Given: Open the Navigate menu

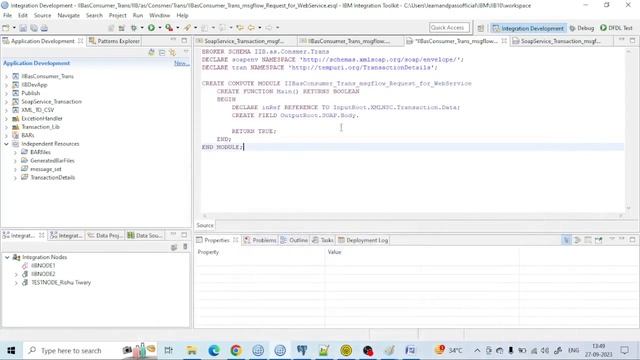Looking at the screenshot, I should (x=69, y=15).
